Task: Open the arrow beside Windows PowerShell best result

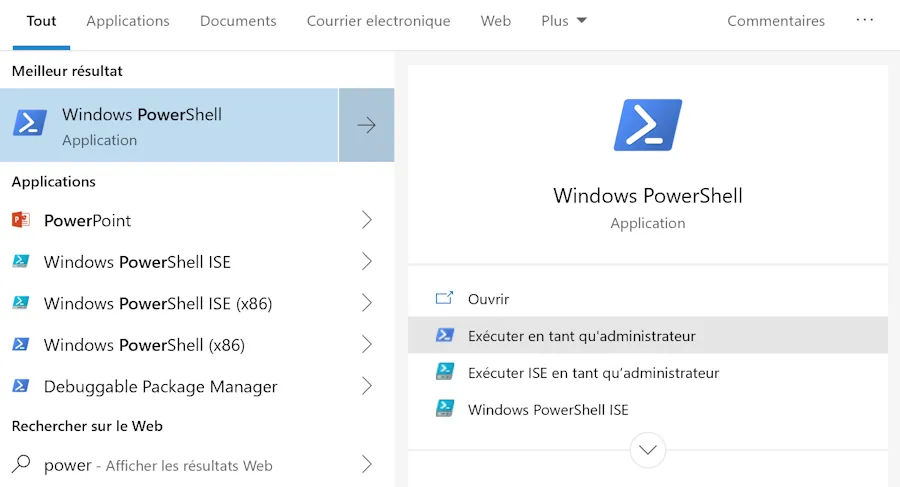Action: pyautogui.click(x=366, y=125)
